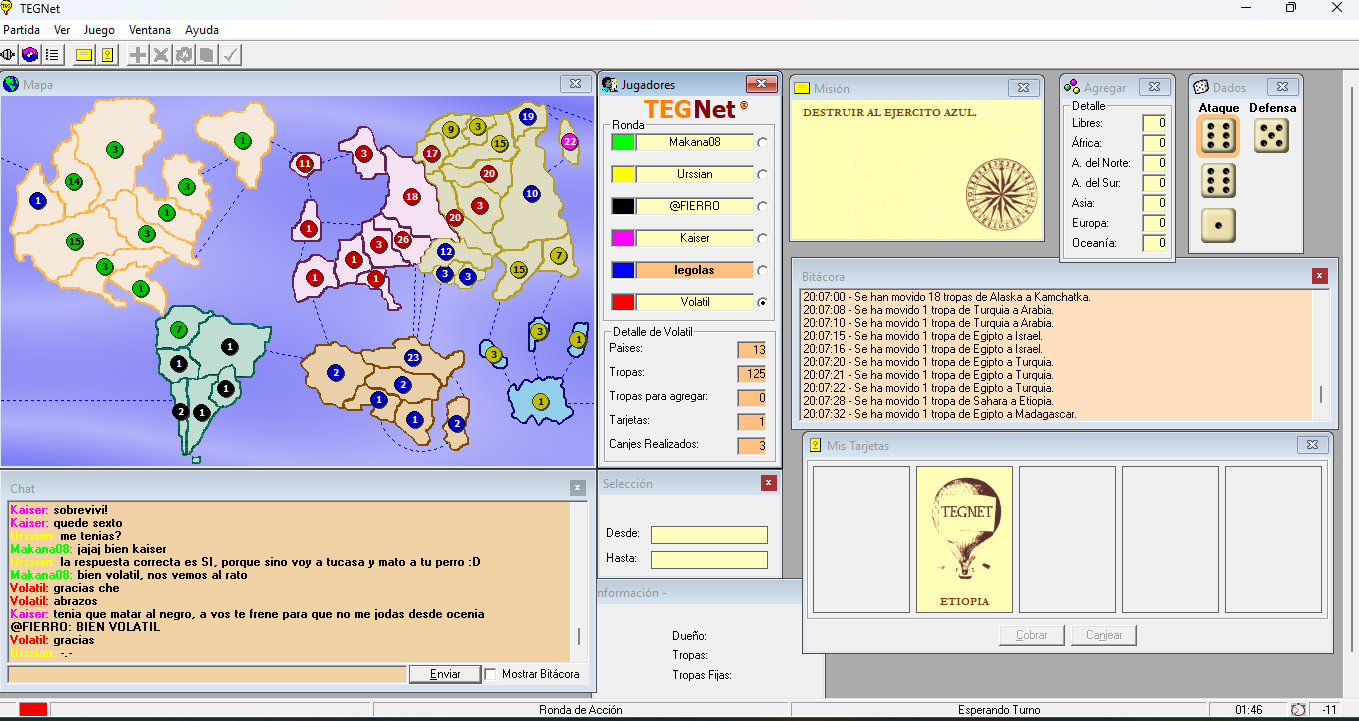Close the Jugadores panel
The image size is (1359, 721).
point(761,85)
